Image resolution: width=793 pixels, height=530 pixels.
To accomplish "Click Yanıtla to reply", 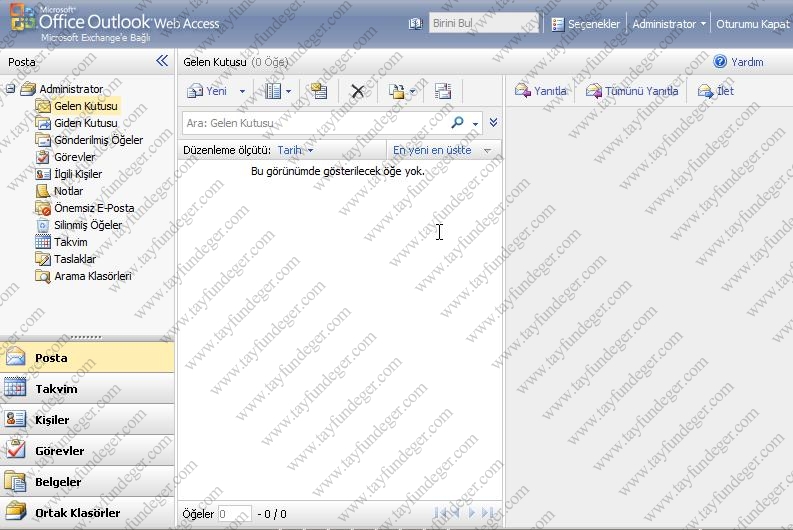I will click(541, 91).
